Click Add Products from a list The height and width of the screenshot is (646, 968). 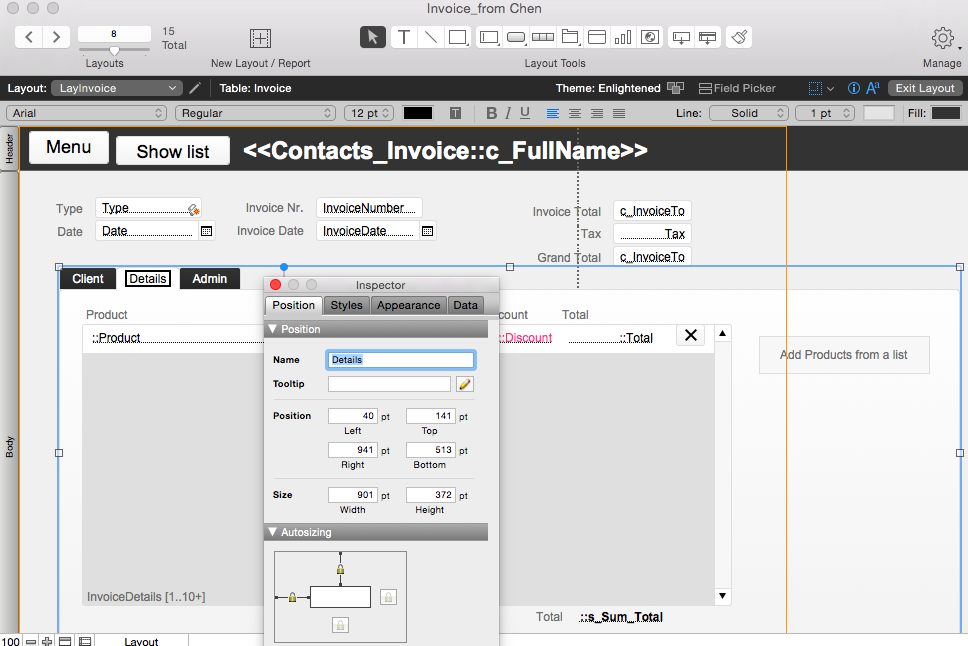[x=844, y=355]
